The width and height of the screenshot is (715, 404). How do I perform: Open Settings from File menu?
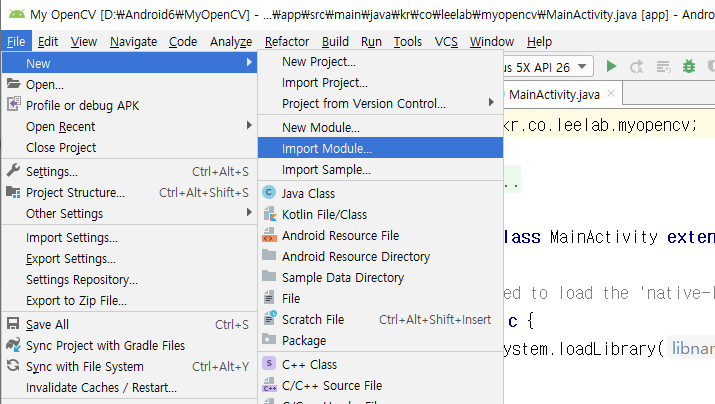[51, 171]
